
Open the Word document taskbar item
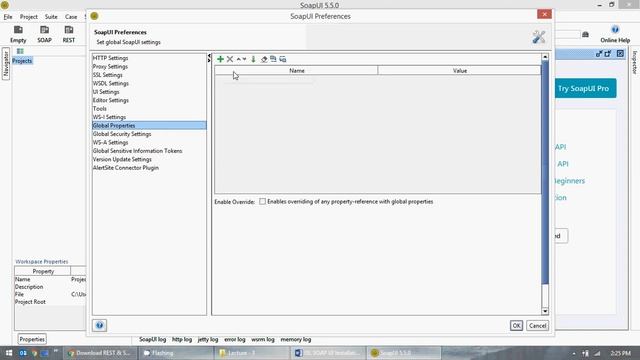coord(327,353)
